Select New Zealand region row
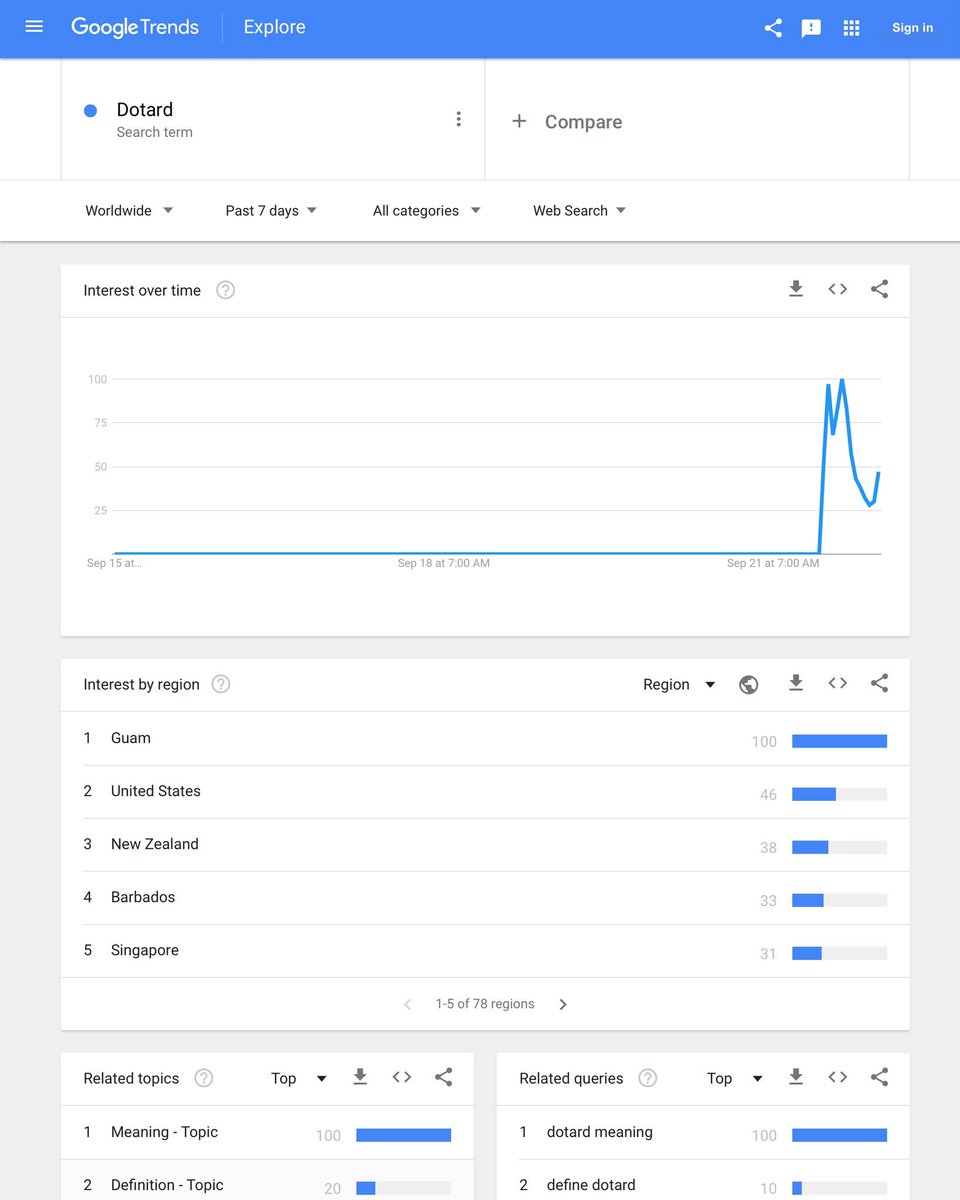The height and width of the screenshot is (1200, 960). [485, 844]
